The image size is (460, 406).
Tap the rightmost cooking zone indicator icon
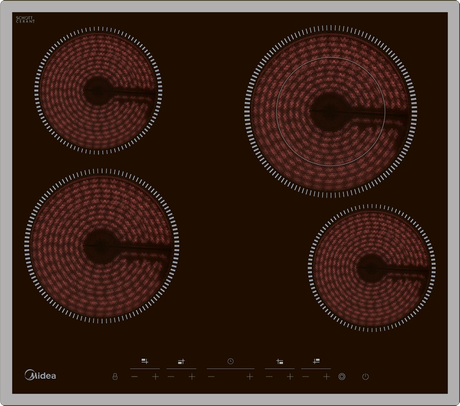[316, 361]
